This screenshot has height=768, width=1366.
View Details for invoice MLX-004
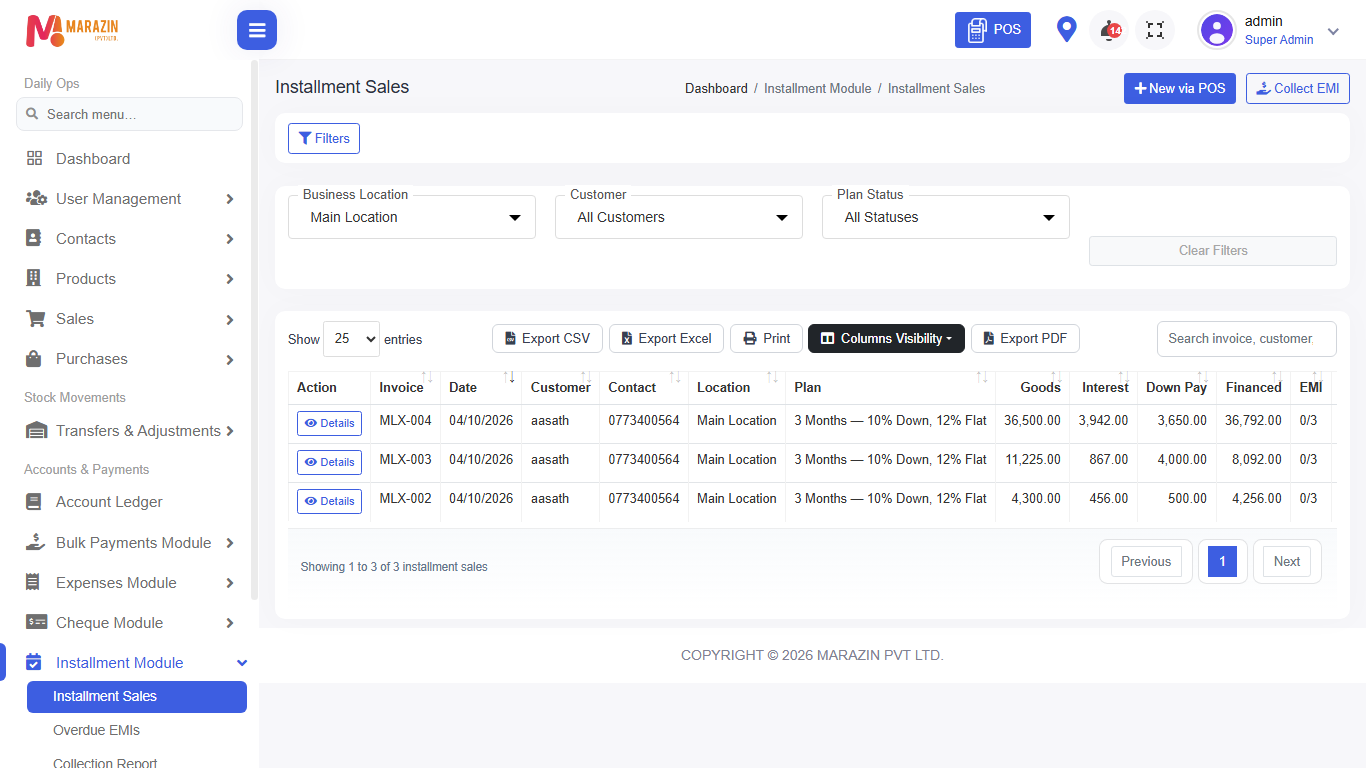pos(329,424)
